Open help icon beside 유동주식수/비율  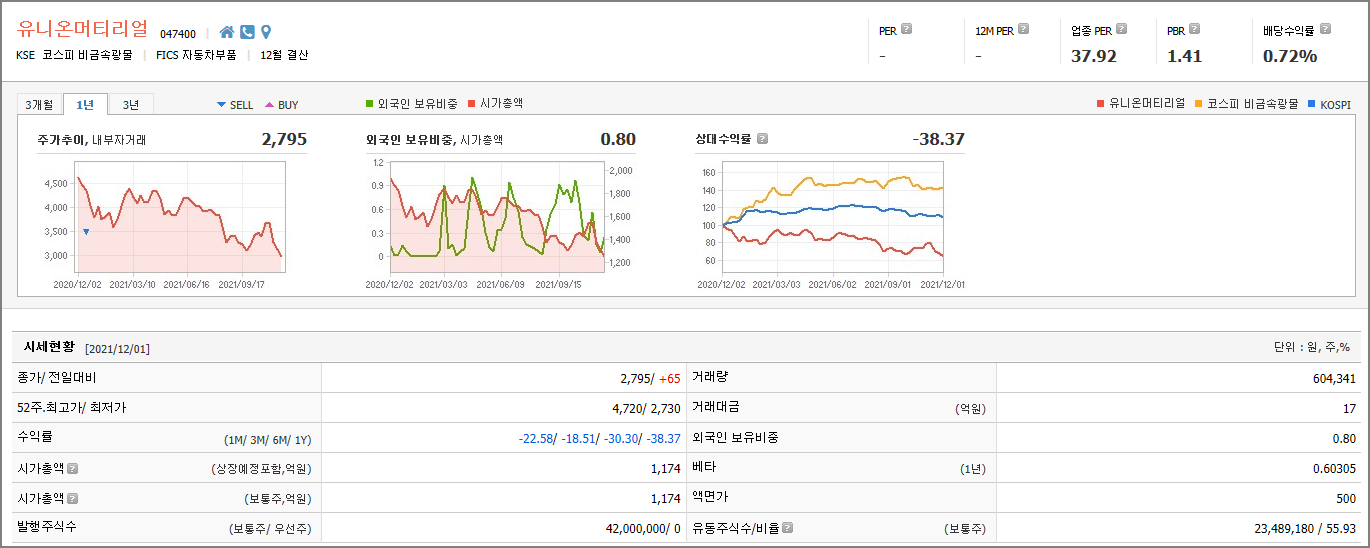point(788,528)
